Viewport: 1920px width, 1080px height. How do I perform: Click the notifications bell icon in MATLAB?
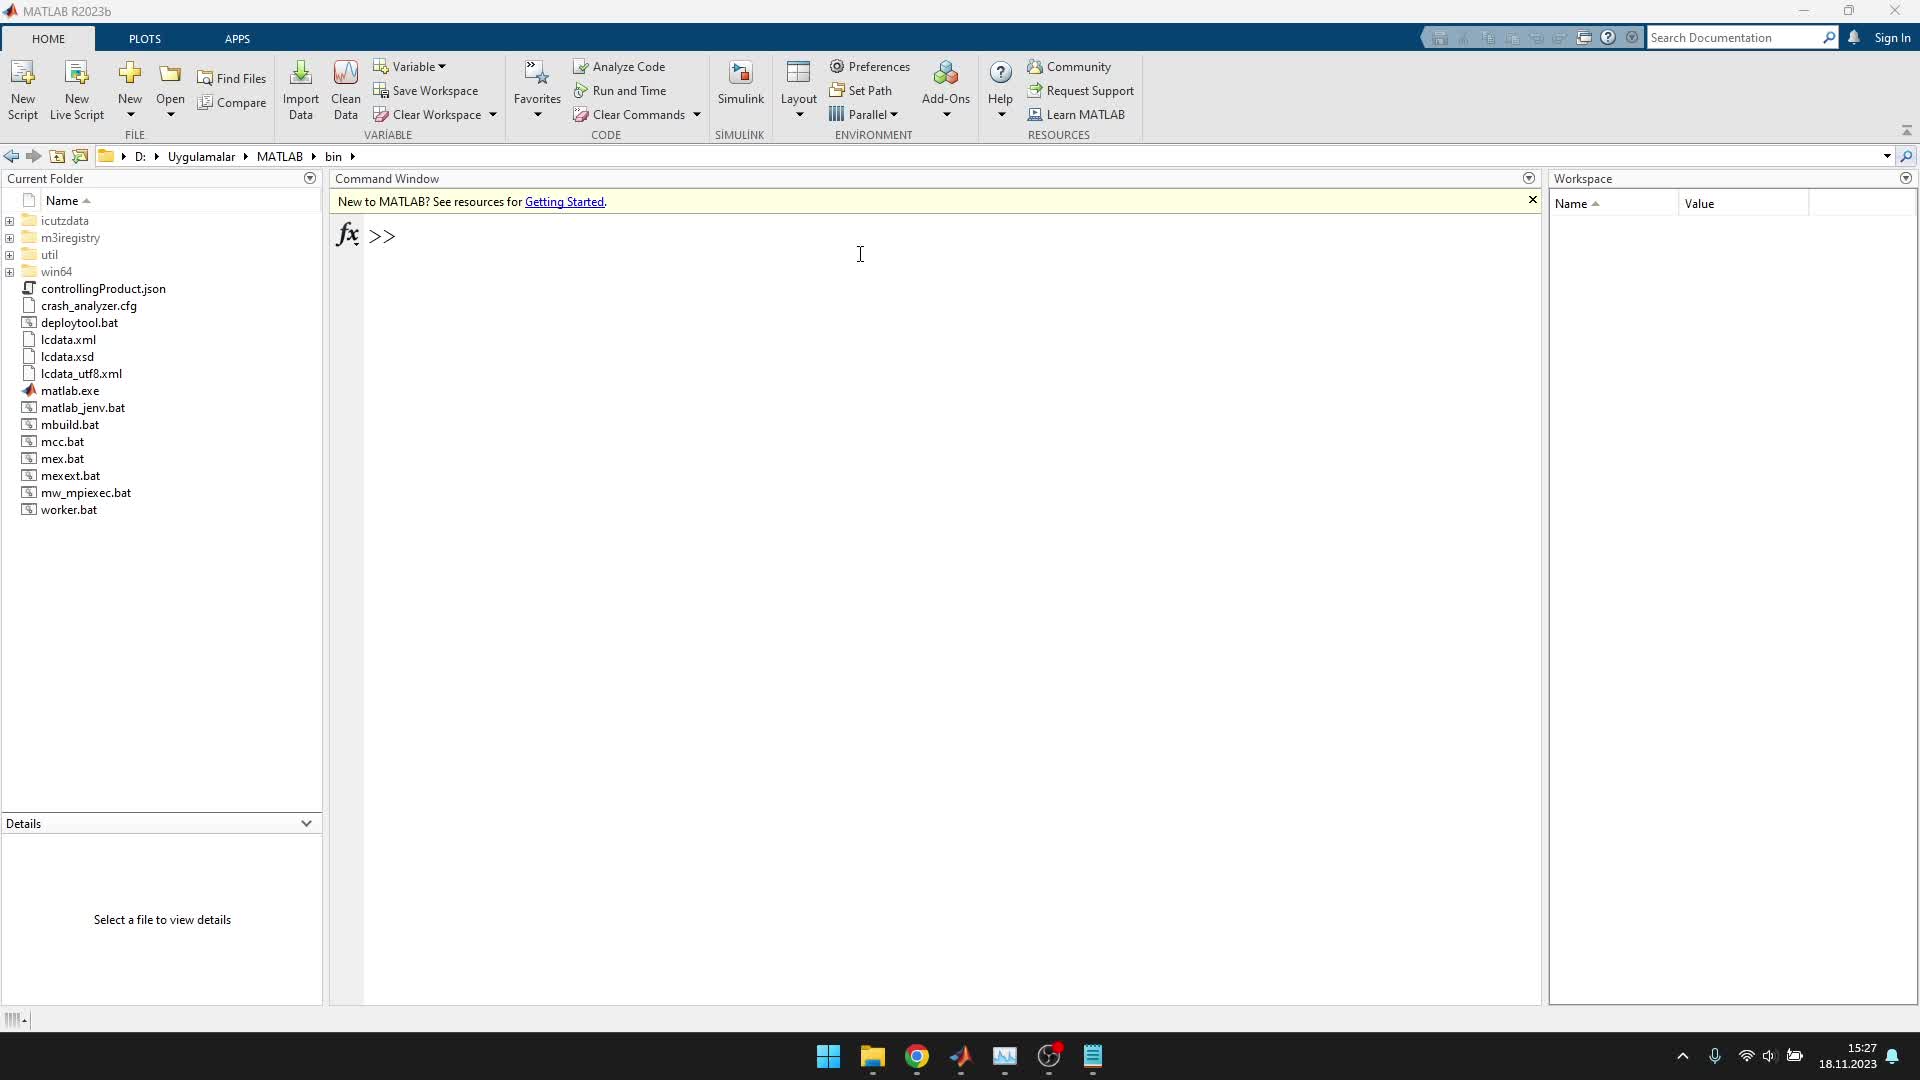1854,37
